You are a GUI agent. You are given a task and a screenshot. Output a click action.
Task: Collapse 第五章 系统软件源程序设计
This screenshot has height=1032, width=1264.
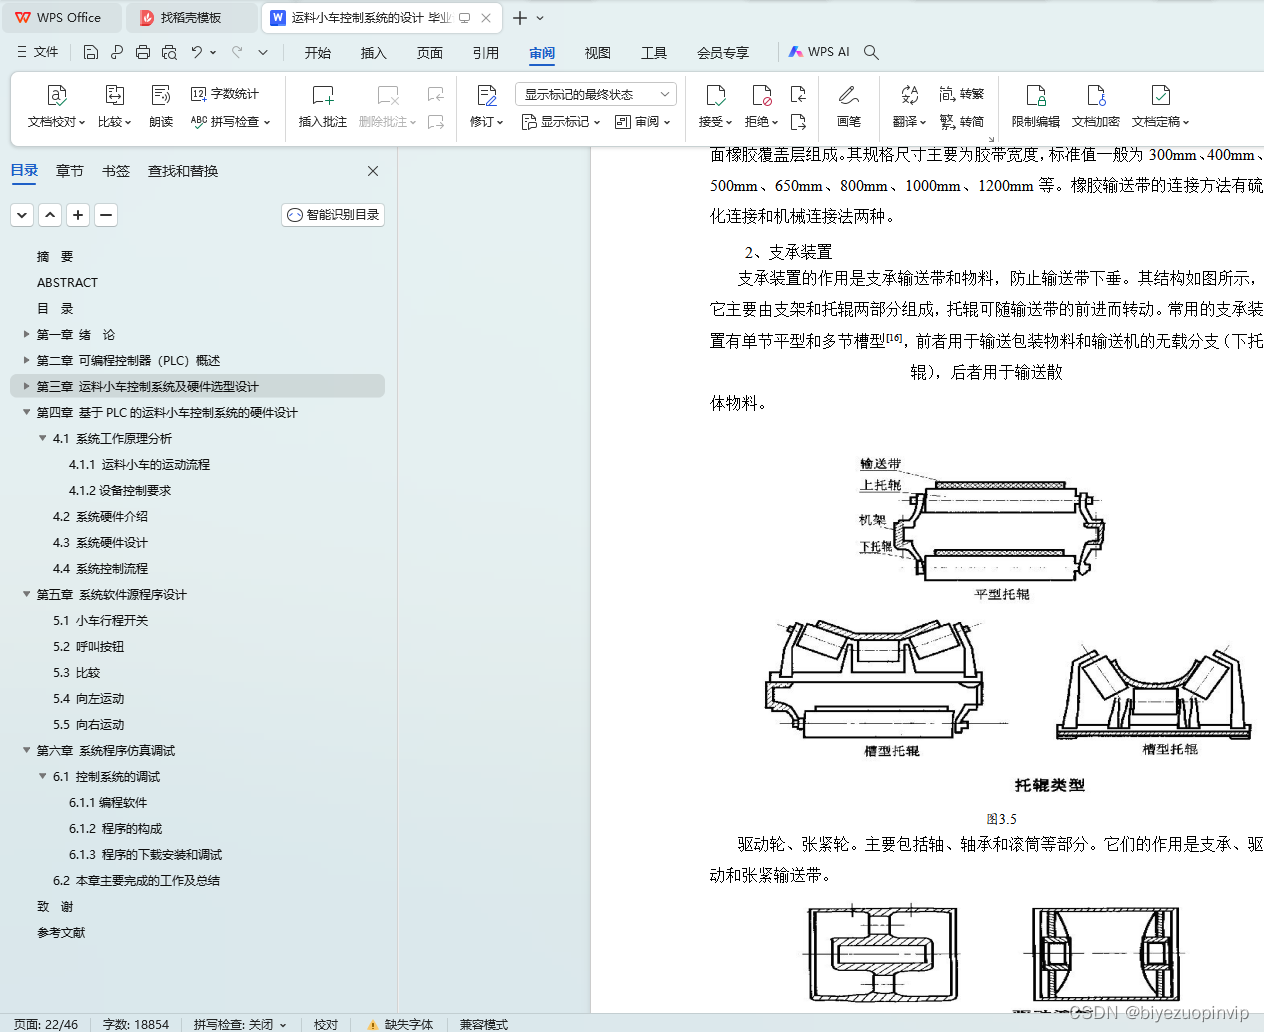tap(26, 595)
